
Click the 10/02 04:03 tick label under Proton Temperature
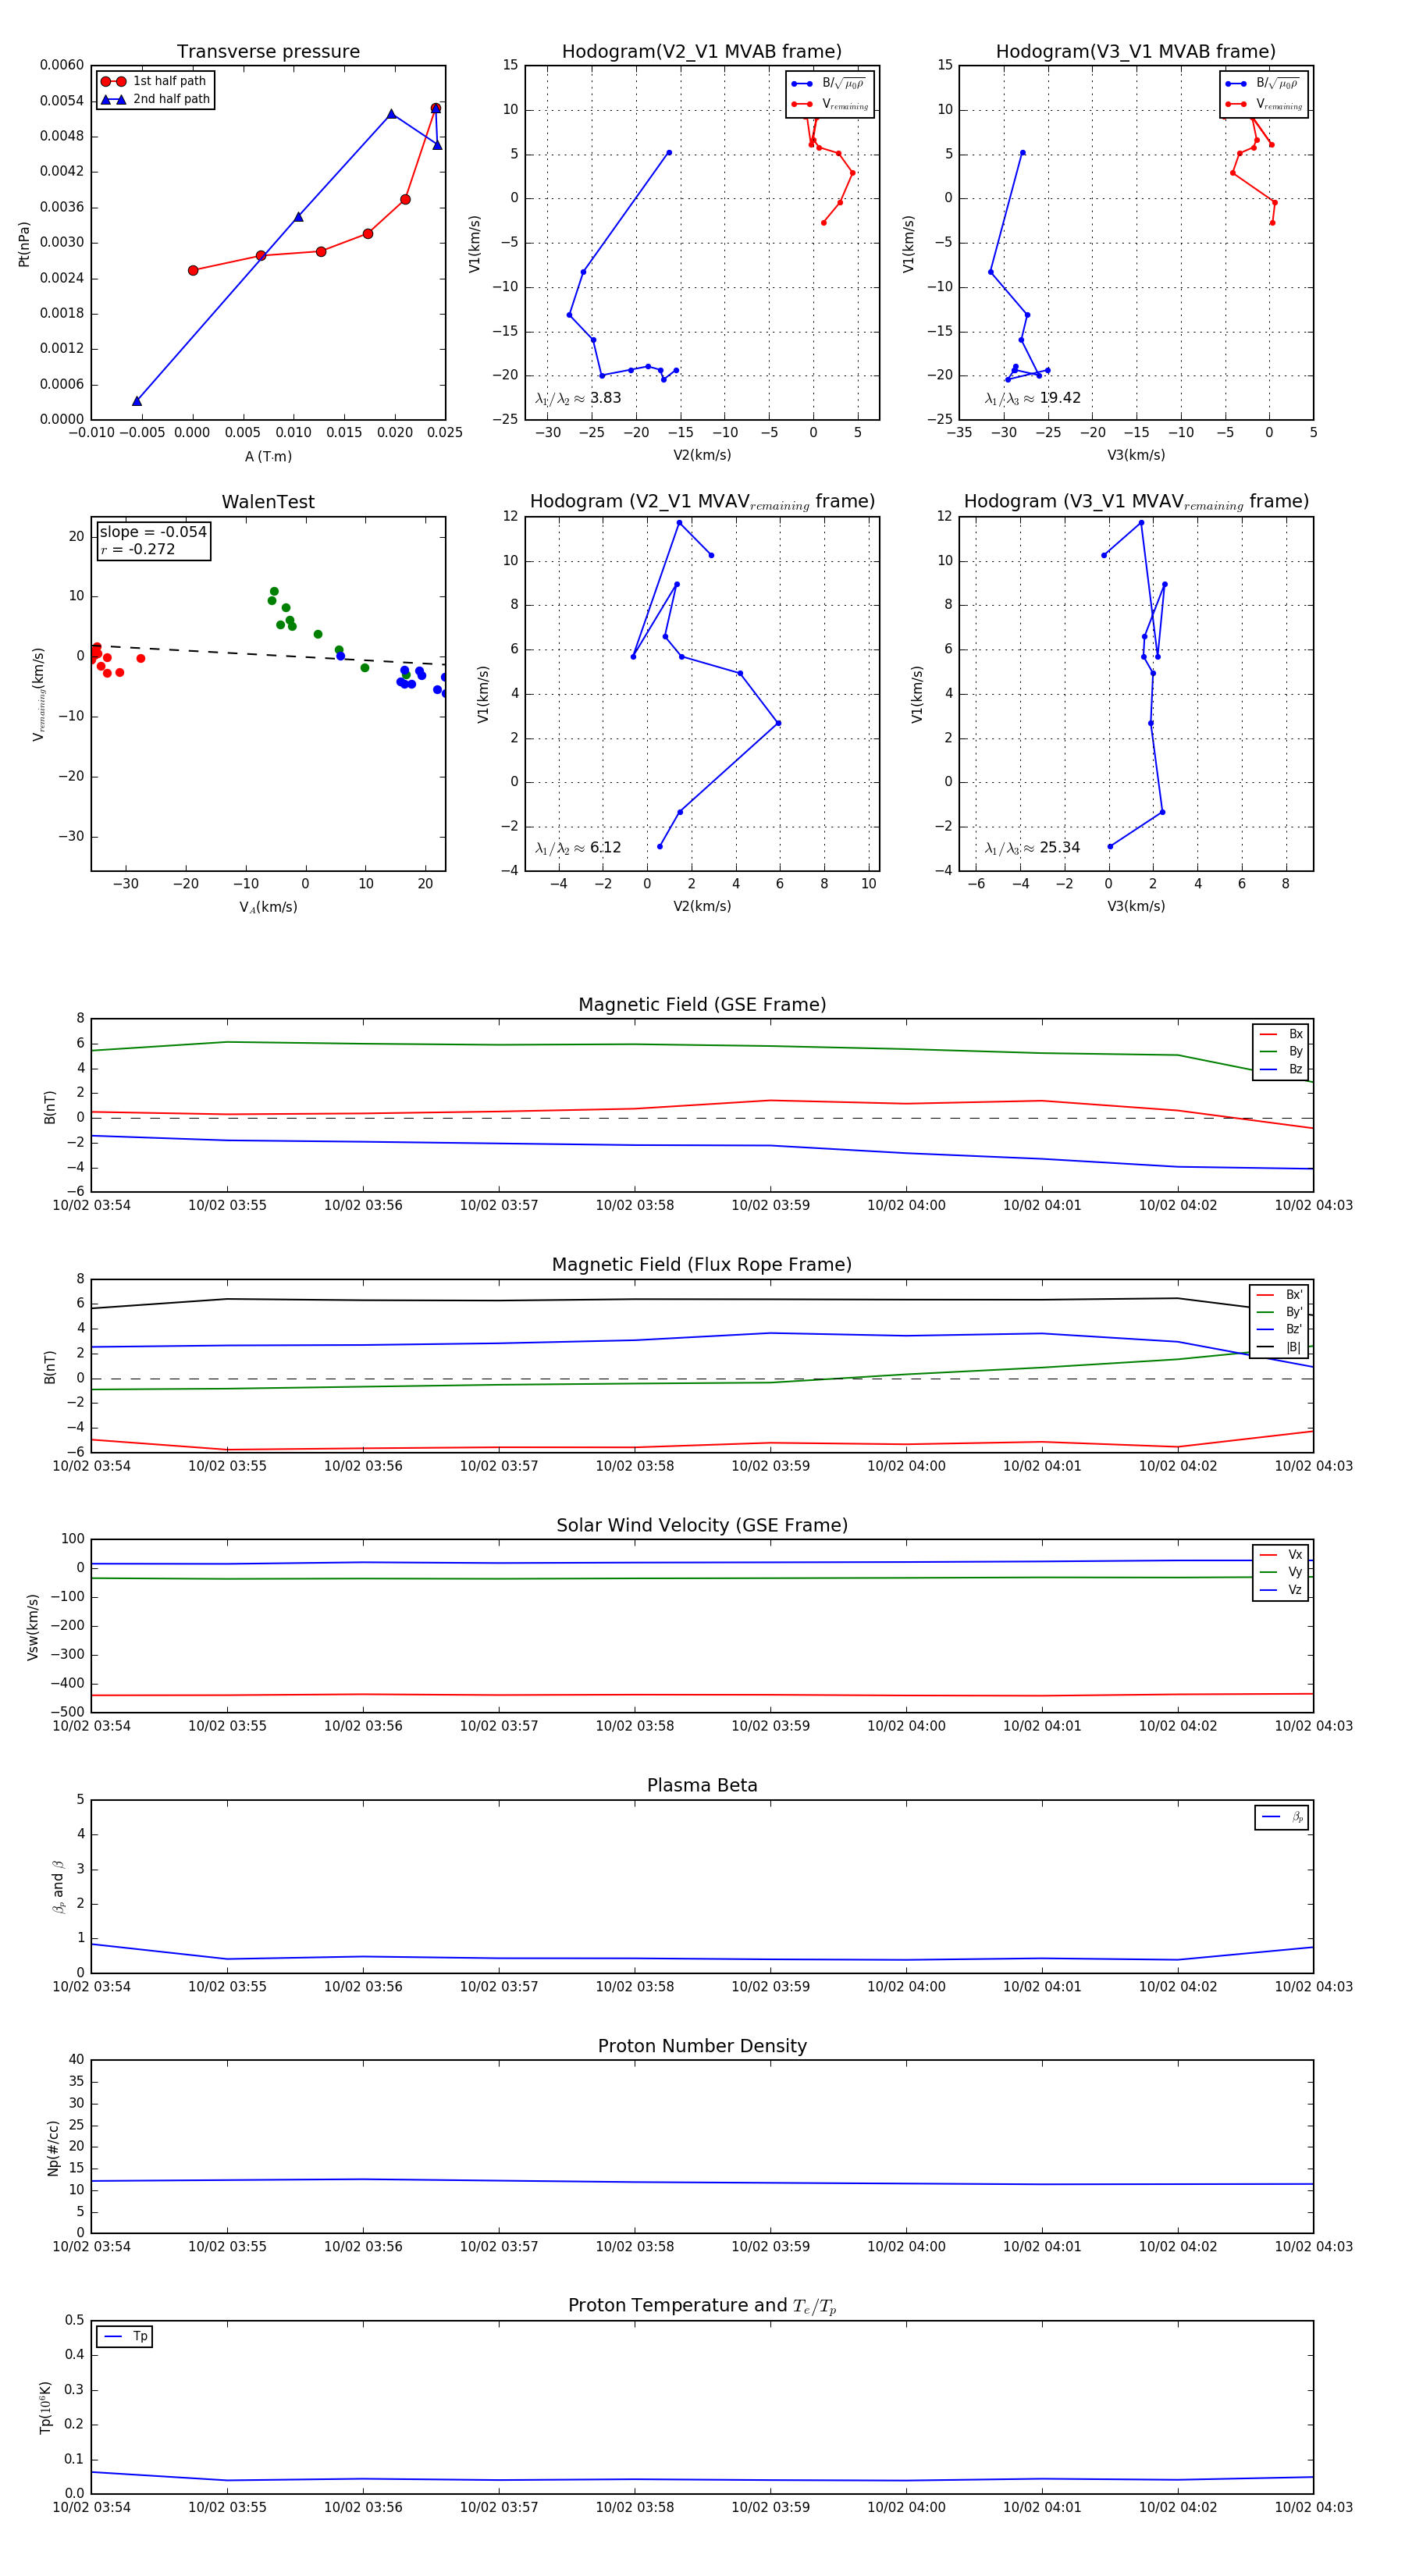1313,2507
